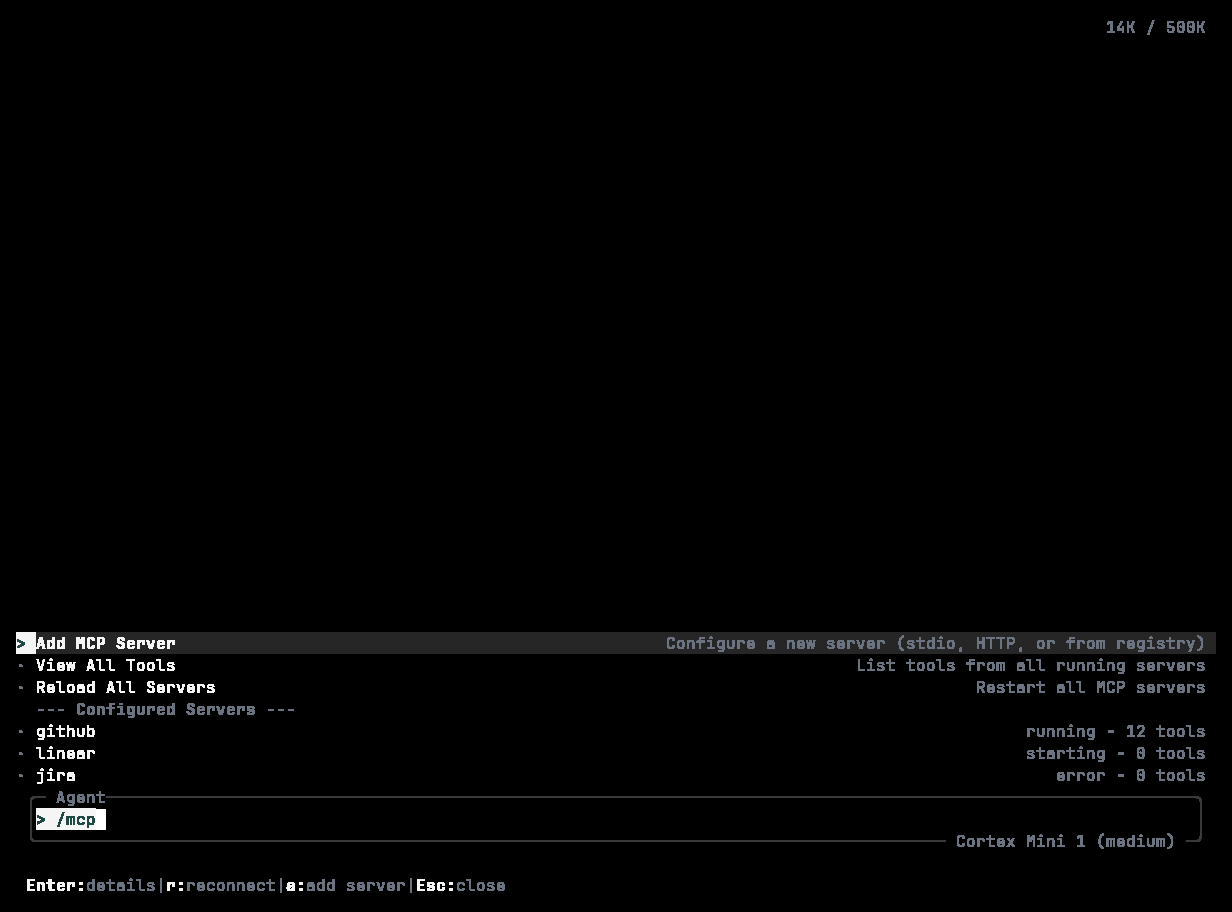Click the 'Configured Servers' section header
Viewport: 1232px width, 912px height.
(166, 709)
